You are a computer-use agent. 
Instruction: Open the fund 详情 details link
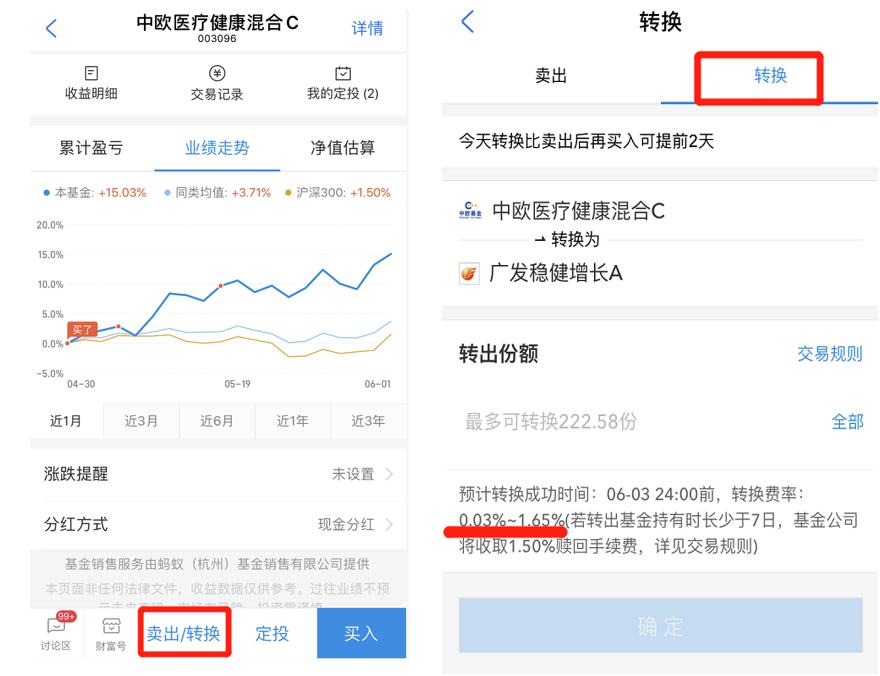point(368,27)
